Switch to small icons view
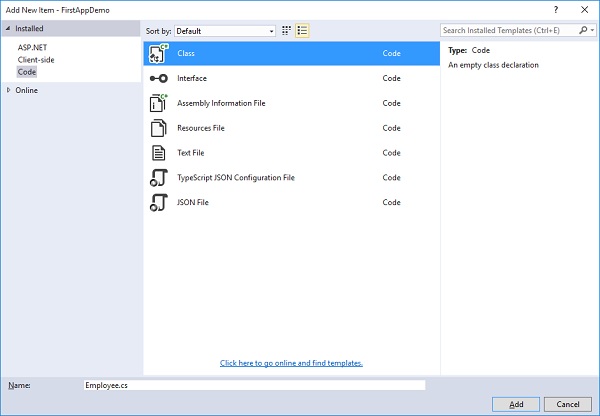Image resolution: width=600 pixels, height=416 pixels. (287, 31)
